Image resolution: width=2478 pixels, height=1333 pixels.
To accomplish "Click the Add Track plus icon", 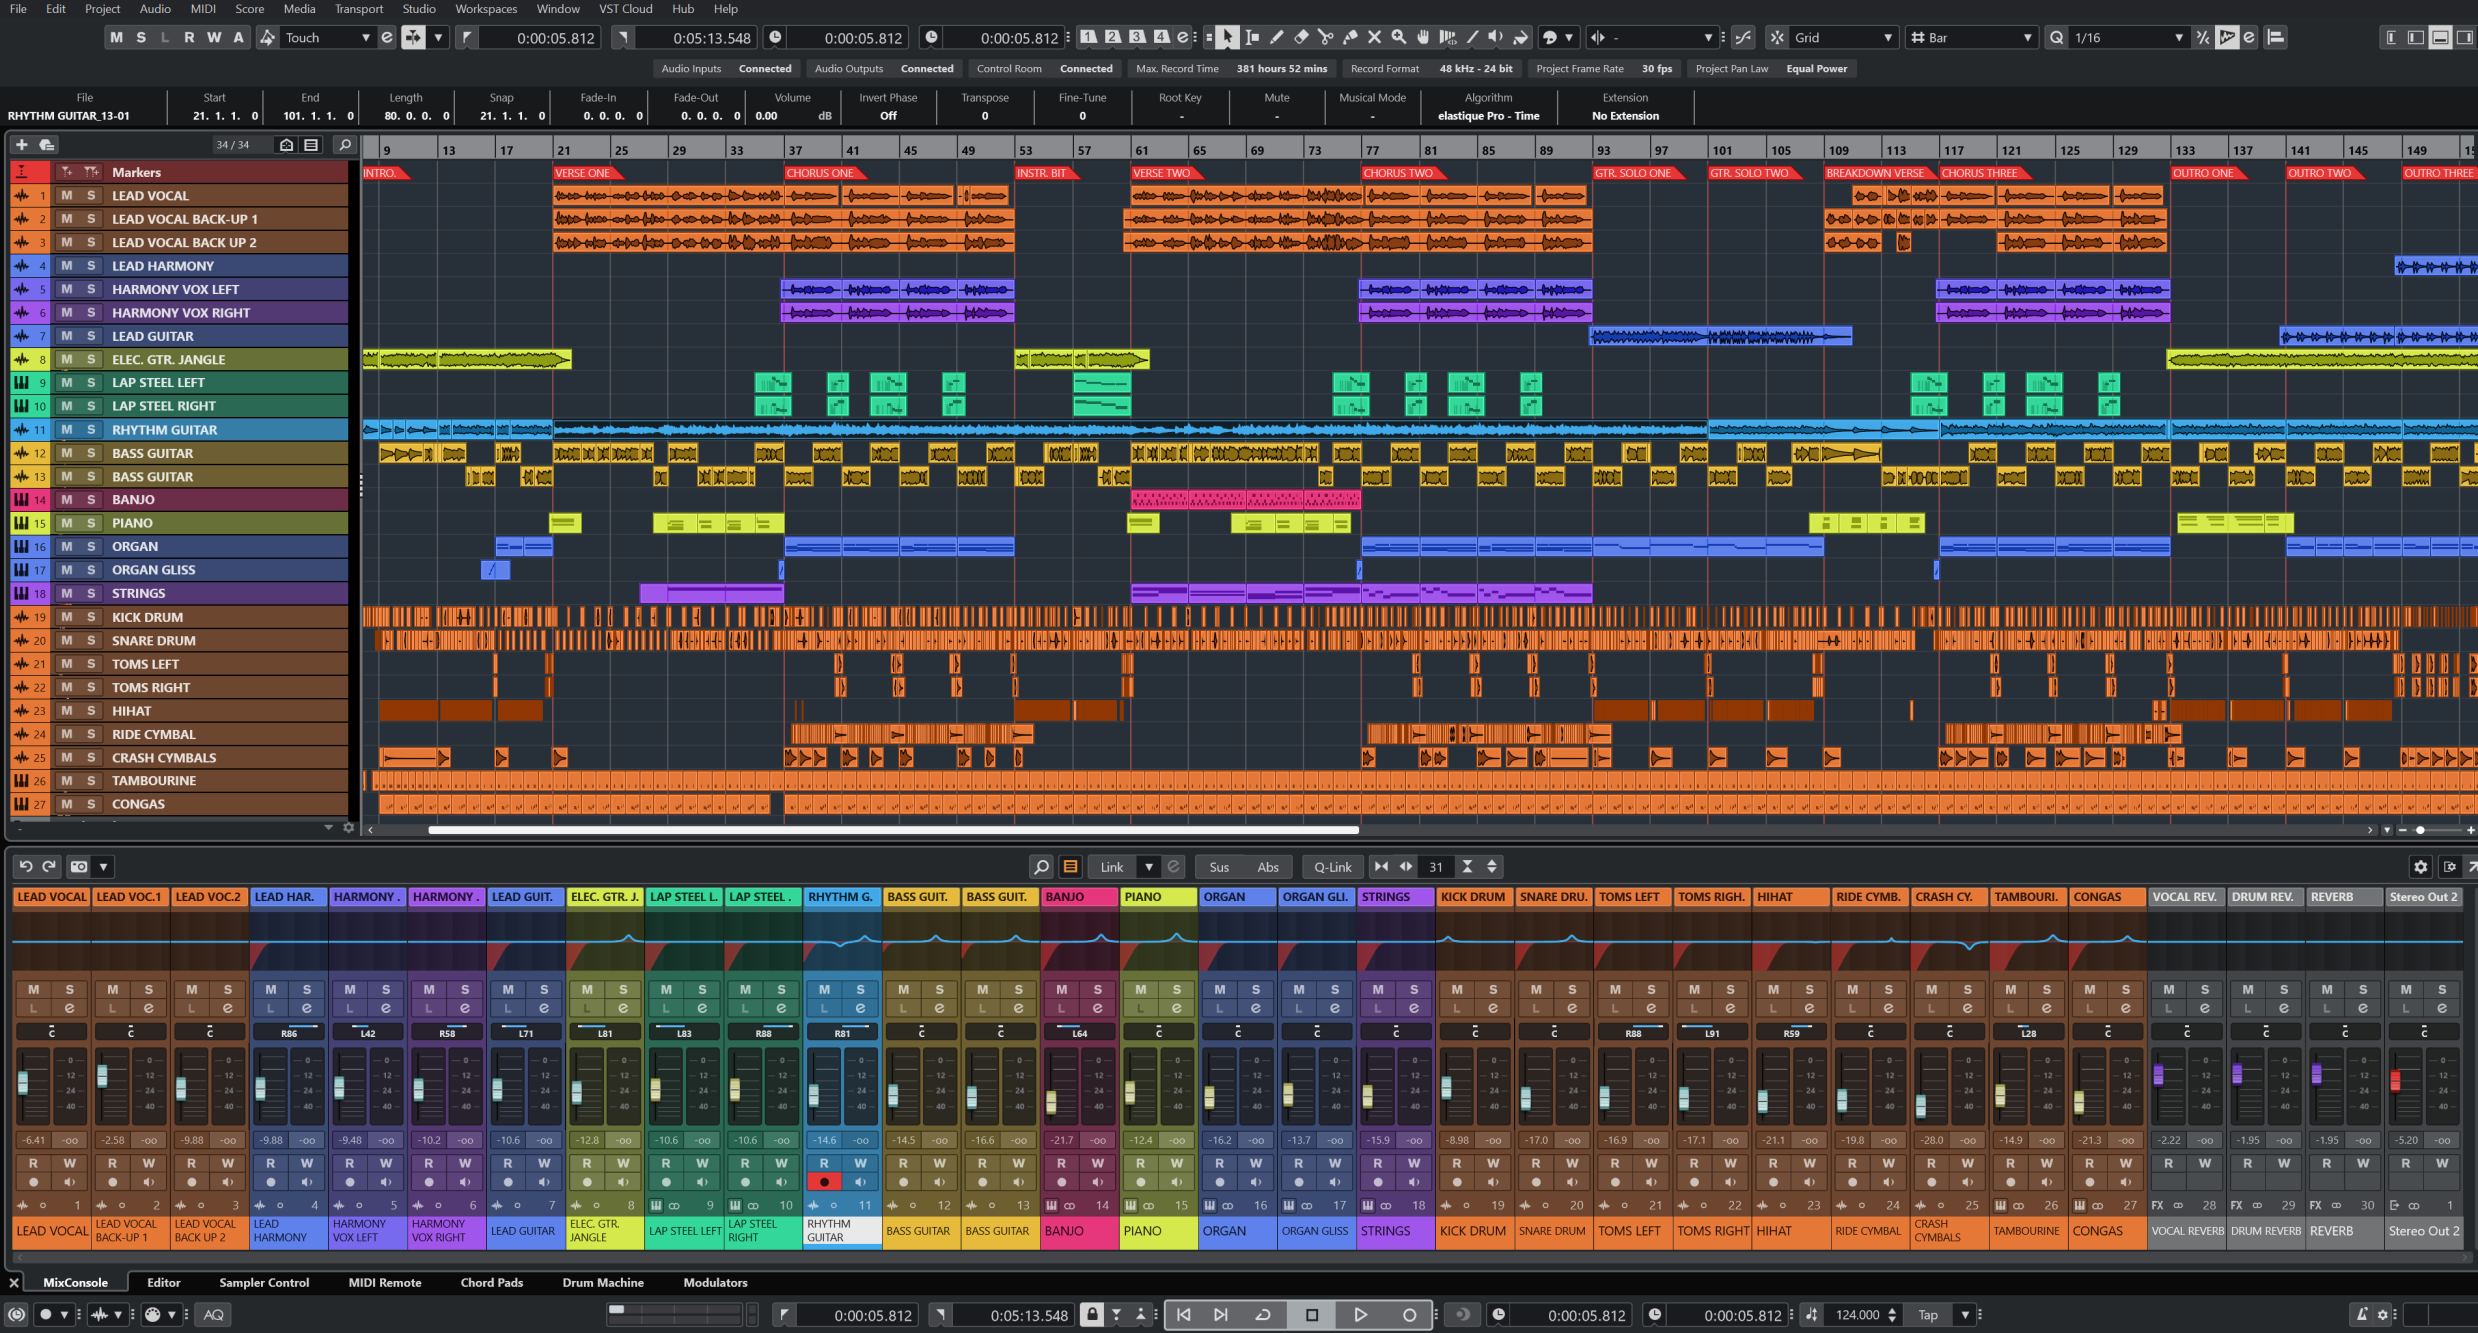I will tap(21, 145).
